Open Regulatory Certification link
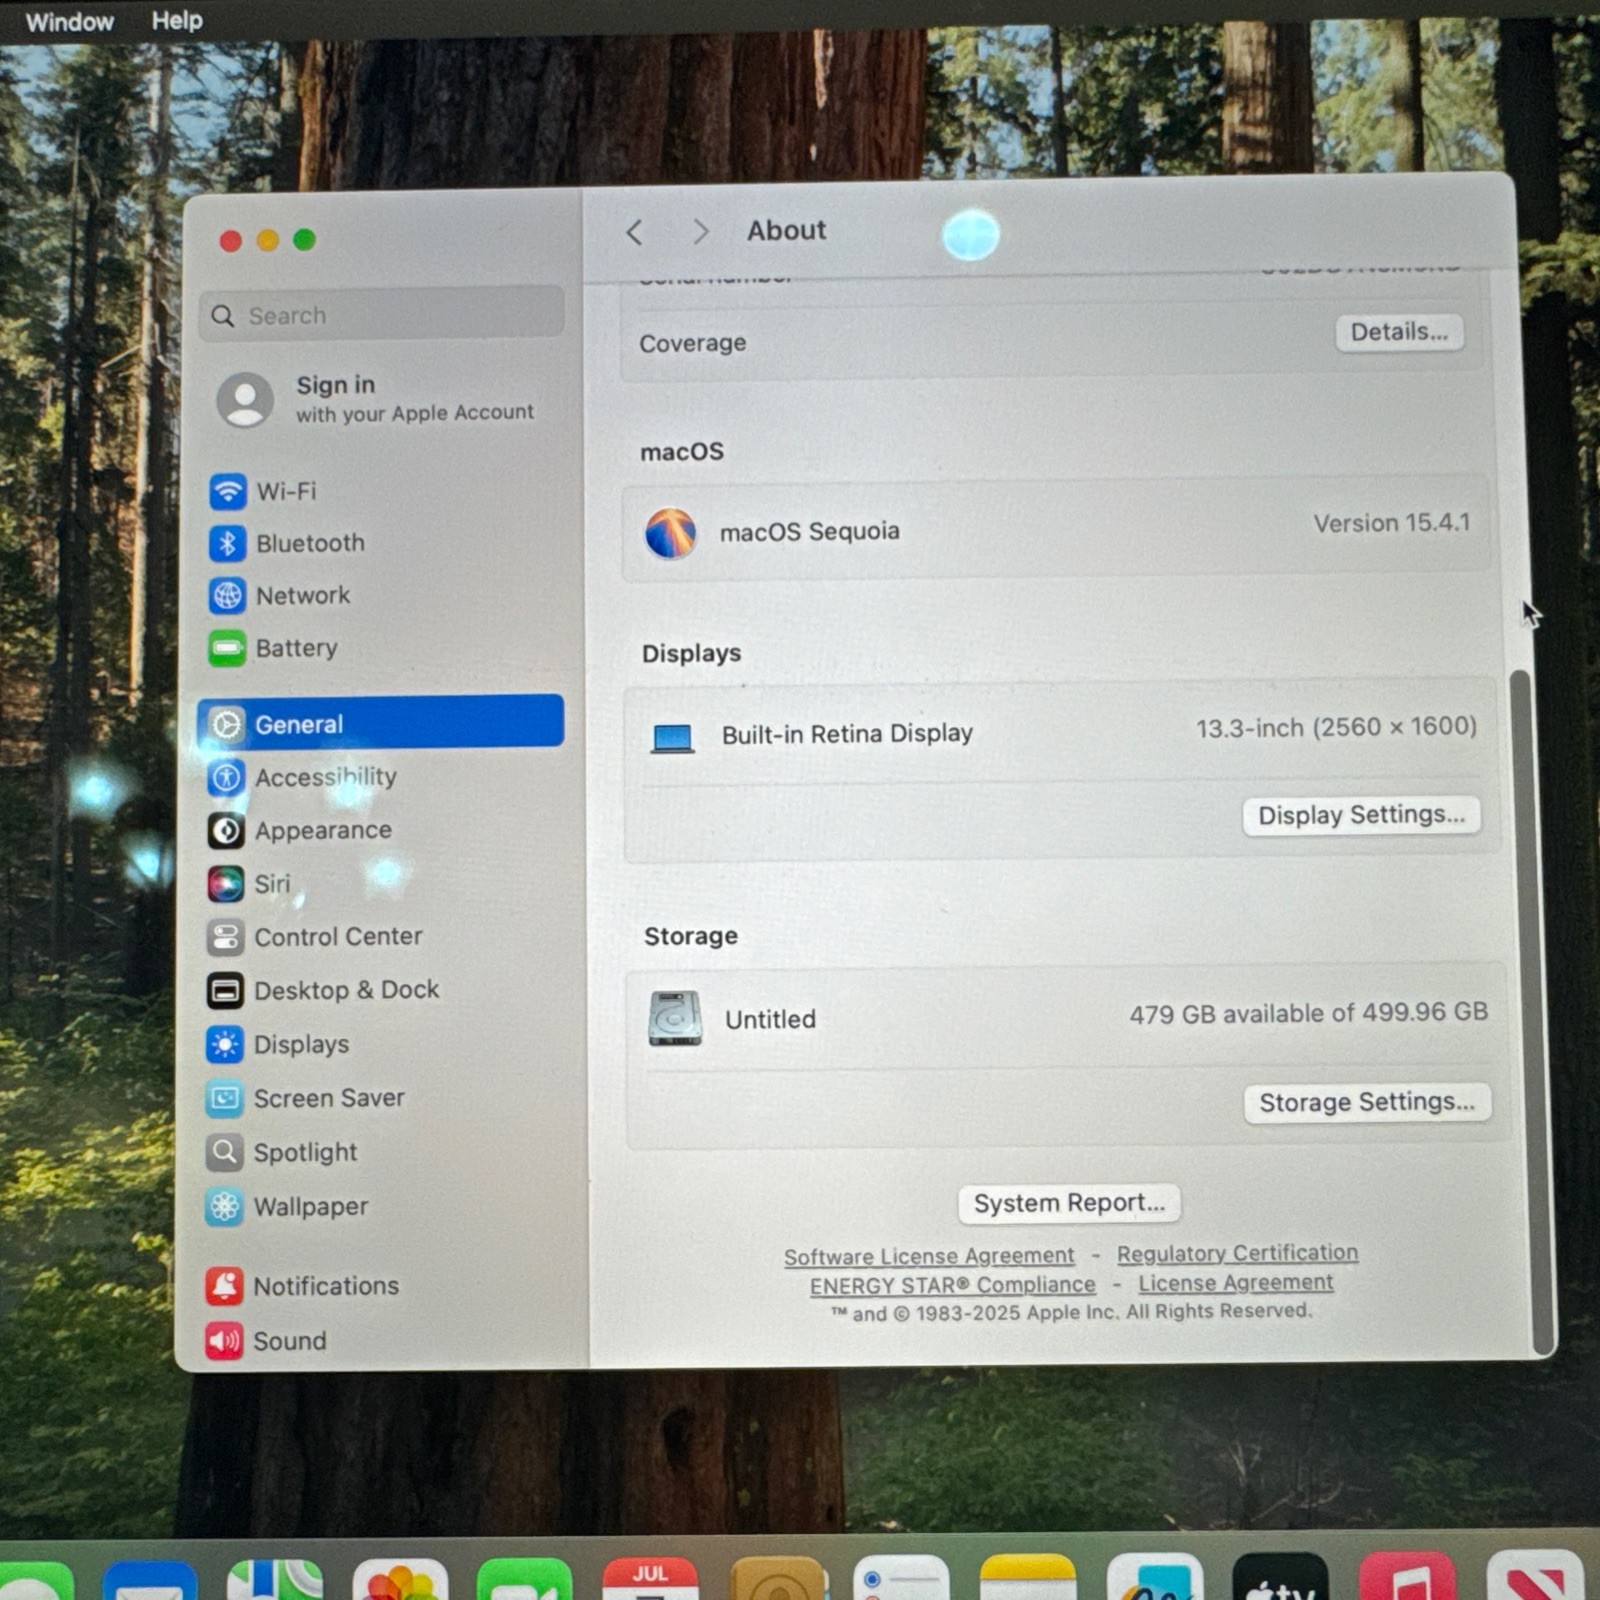Screen dimensions: 1600x1600 (1237, 1253)
